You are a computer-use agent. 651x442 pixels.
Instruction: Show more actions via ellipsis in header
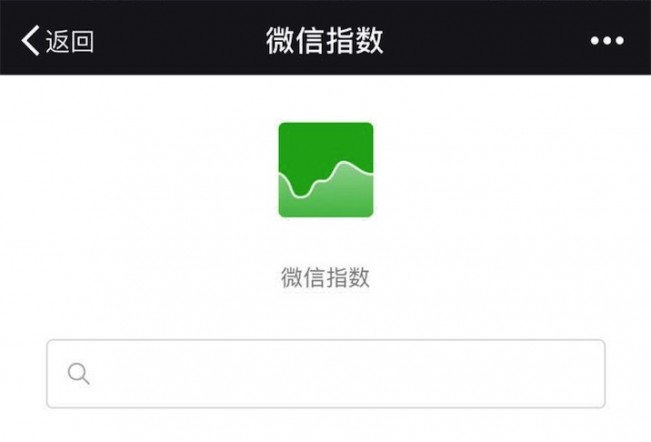pos(607,40)
